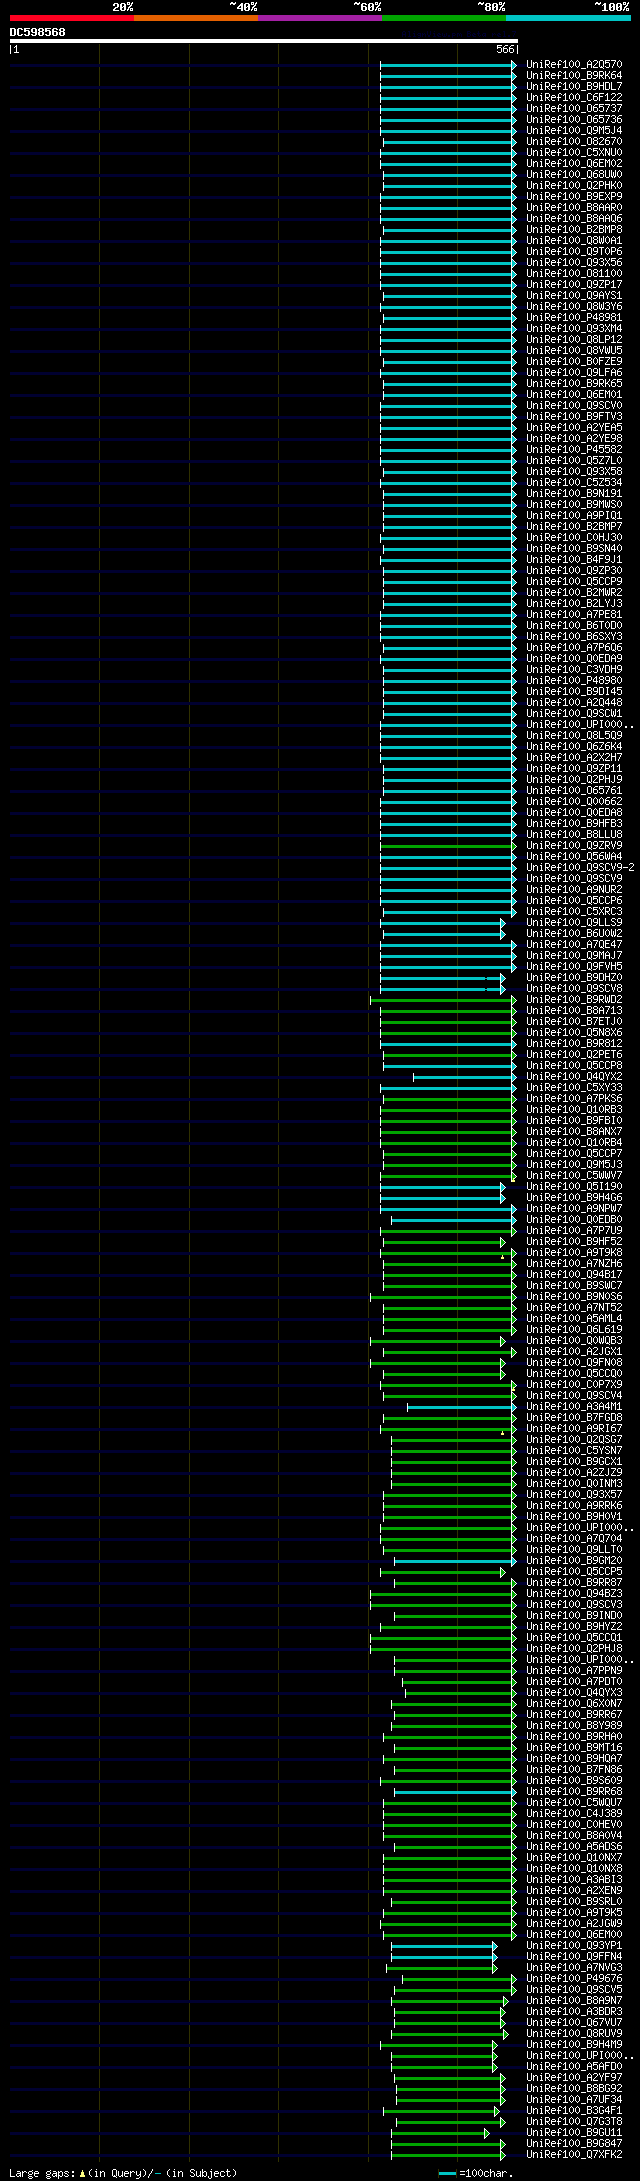
Task: Select label UniRef100_B9N0S6
Action: pos(574,1297)
